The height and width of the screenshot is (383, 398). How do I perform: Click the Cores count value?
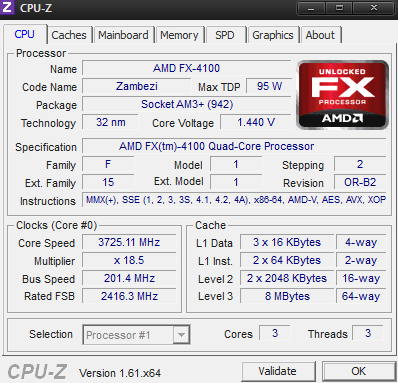[275, 333]
